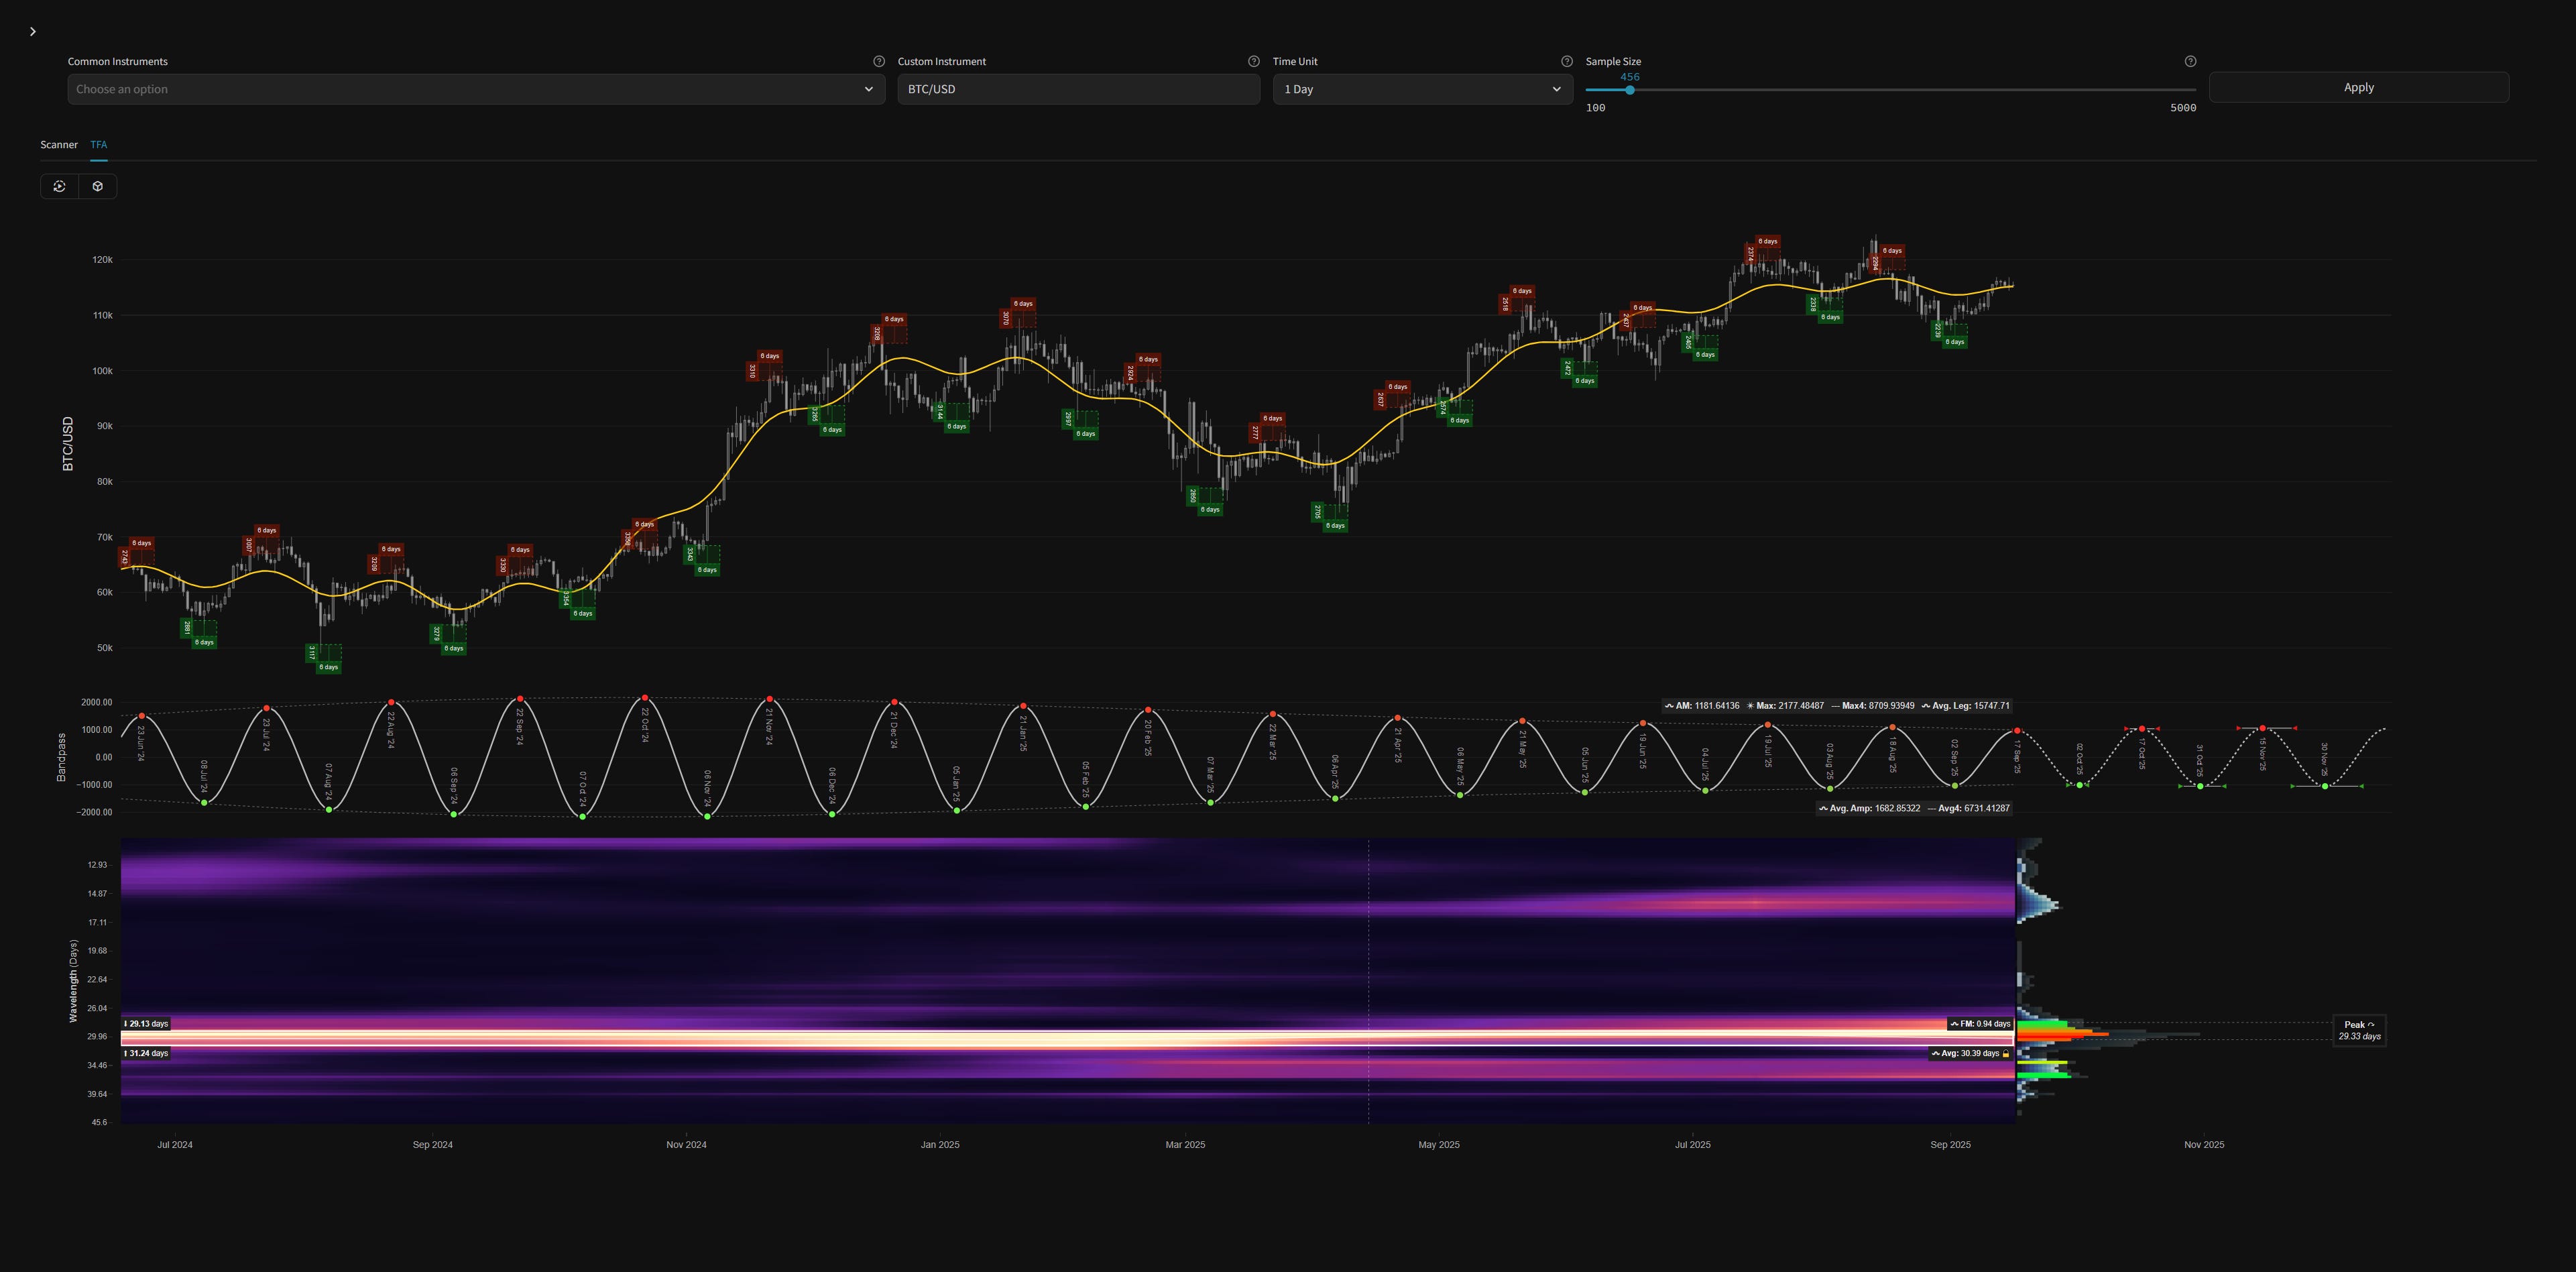
Task: Expand the collapsed sidebar chevron
Action: click(x=33, y=32)
